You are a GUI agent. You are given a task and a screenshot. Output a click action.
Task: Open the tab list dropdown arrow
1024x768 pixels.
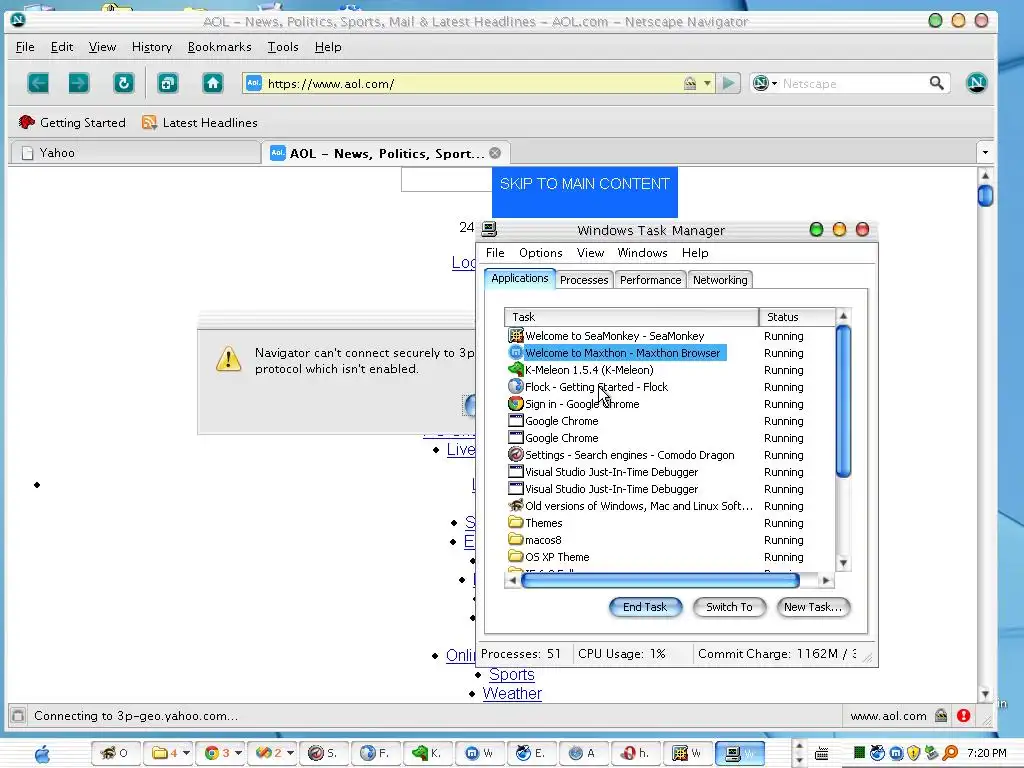[985, 153]
